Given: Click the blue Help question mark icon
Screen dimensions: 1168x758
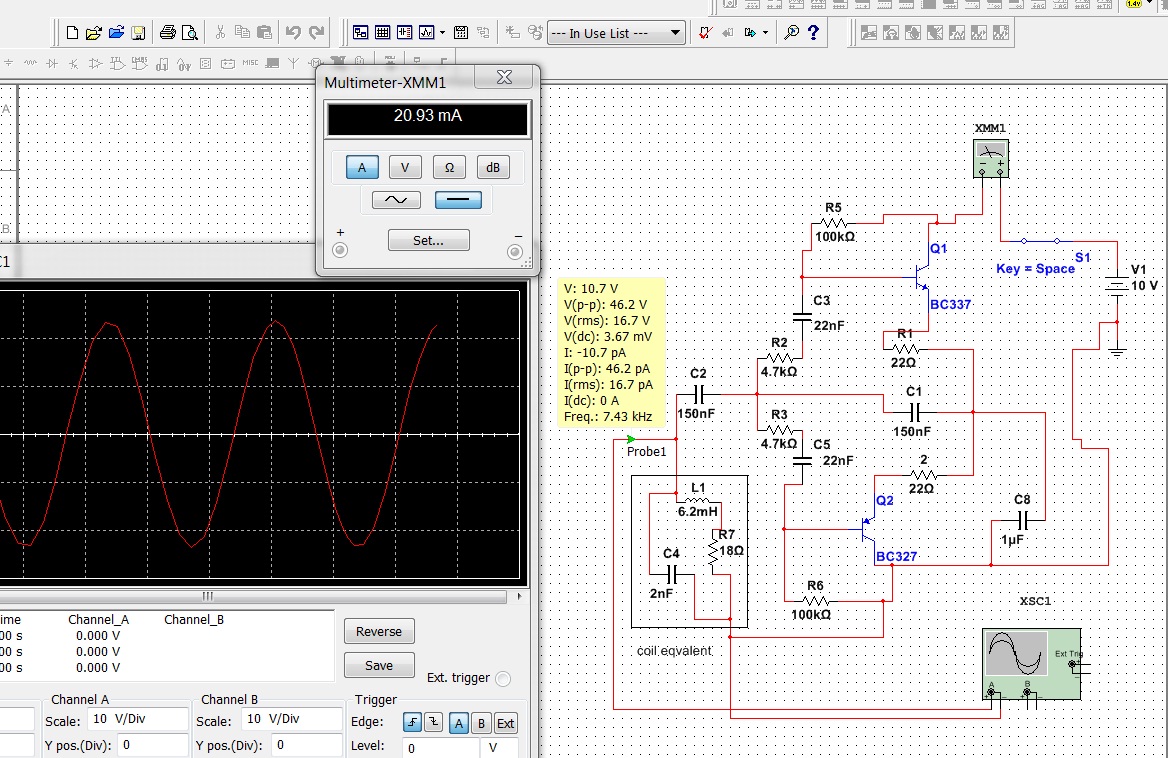Looking at the screenshot, I should coord(813,33).
